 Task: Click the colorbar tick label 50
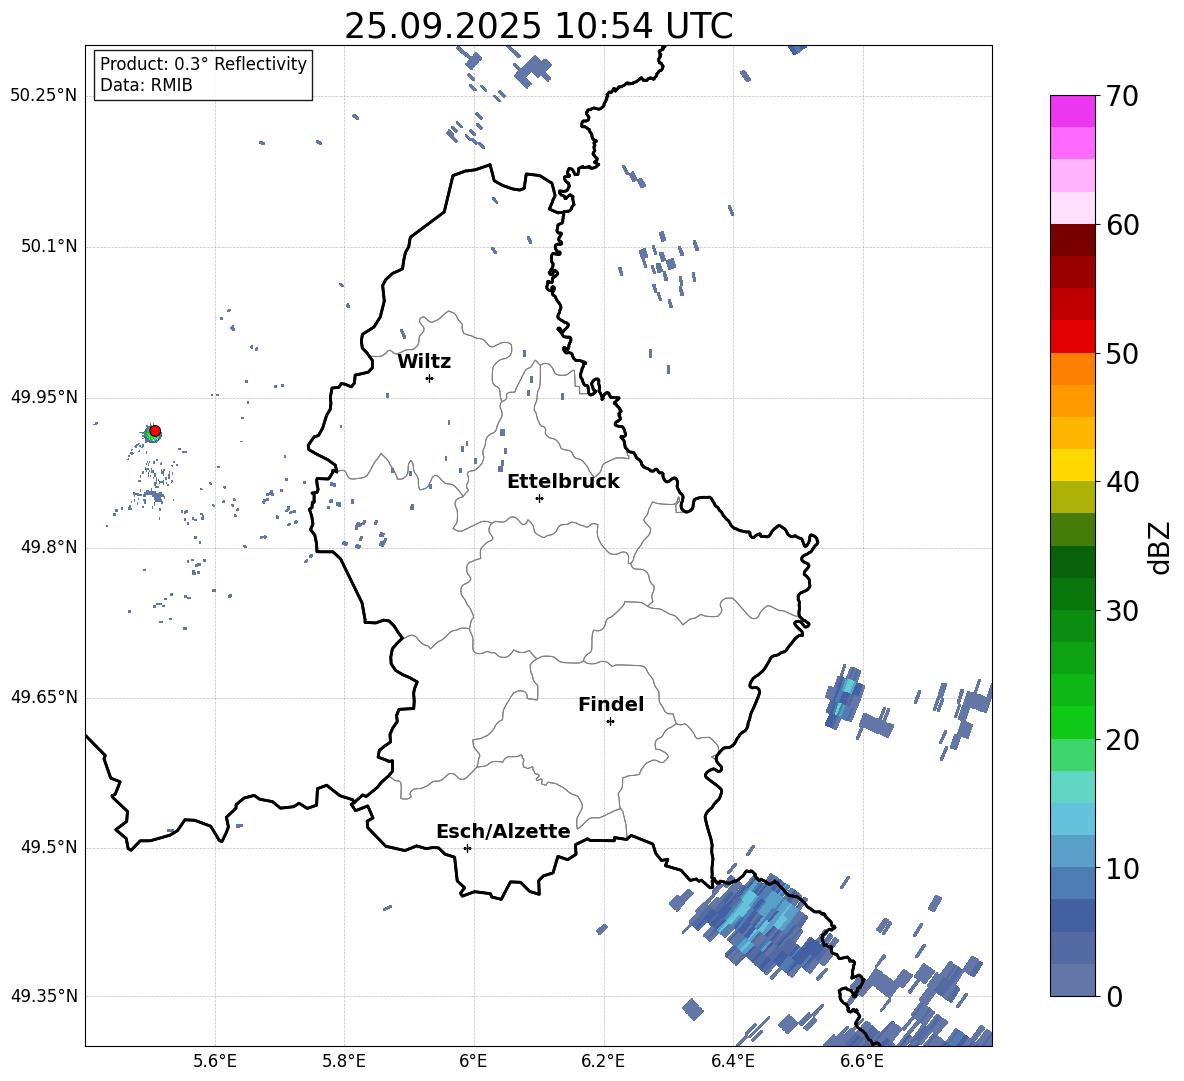click(1122, 353)
